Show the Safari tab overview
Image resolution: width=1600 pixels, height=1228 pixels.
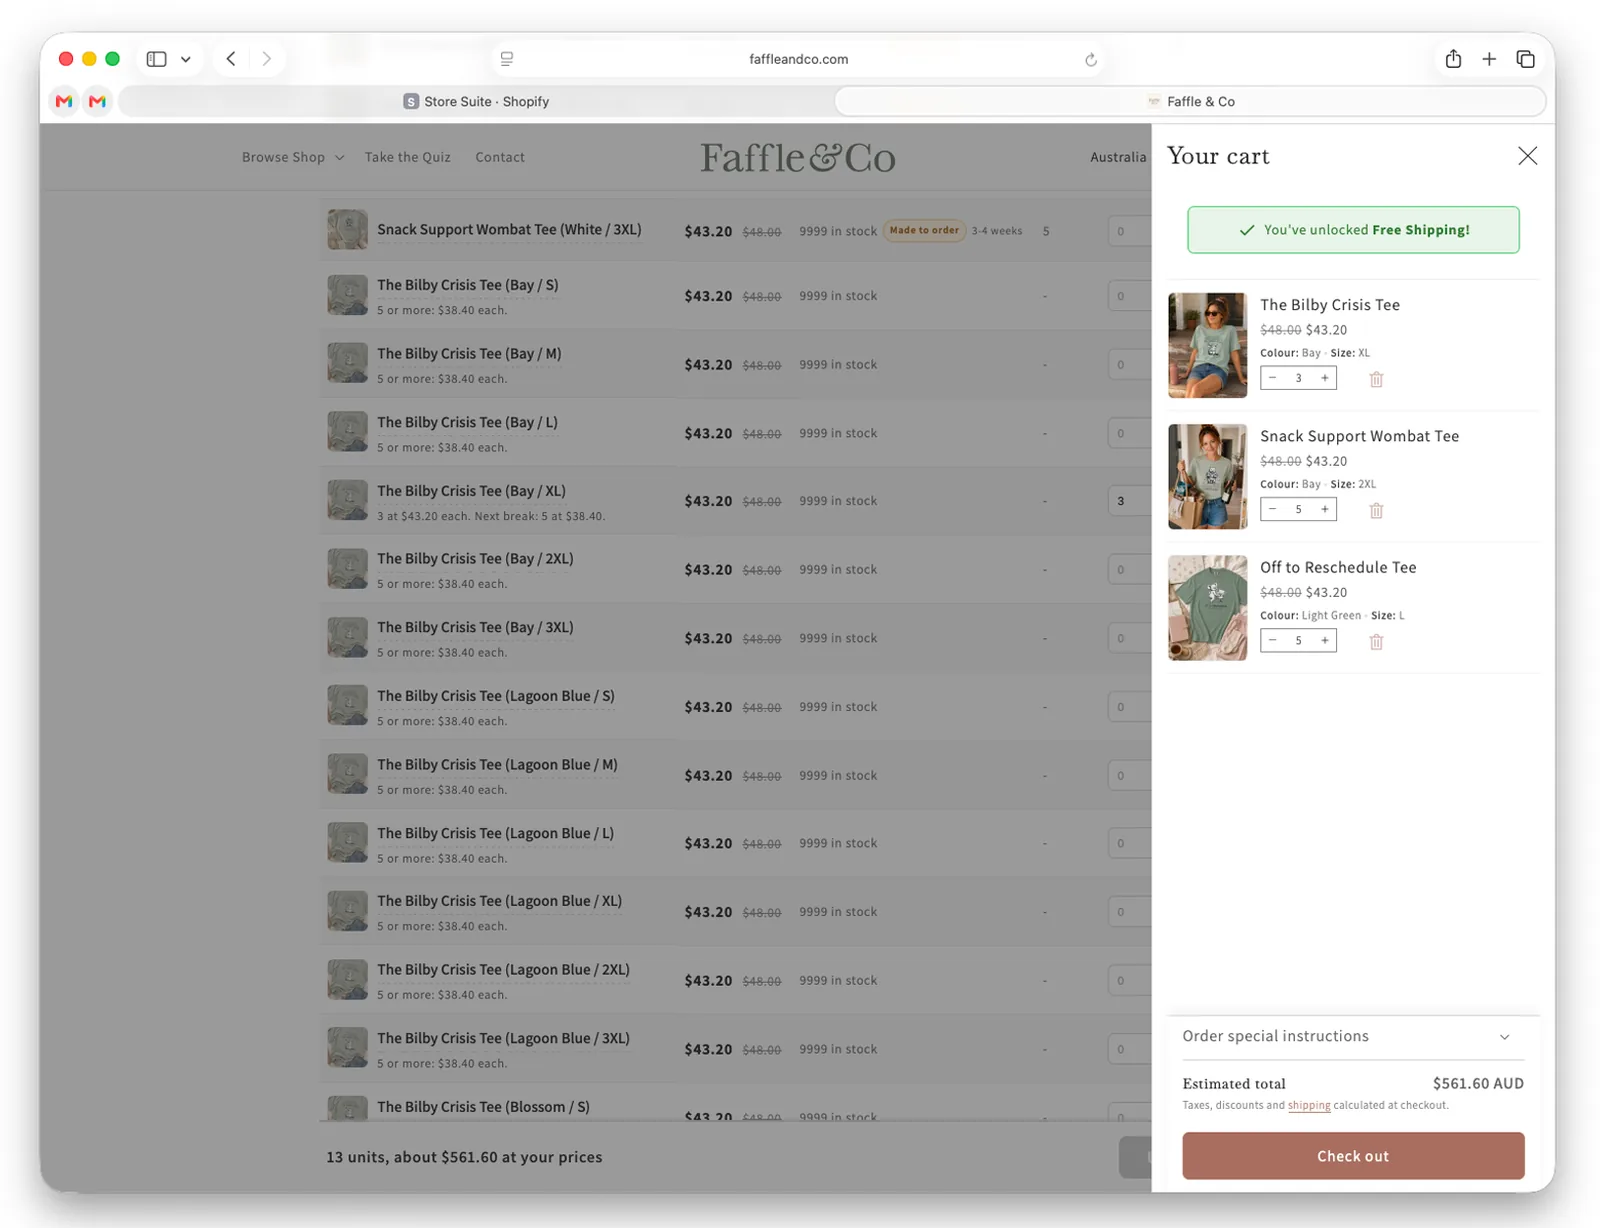(1525, 59)
